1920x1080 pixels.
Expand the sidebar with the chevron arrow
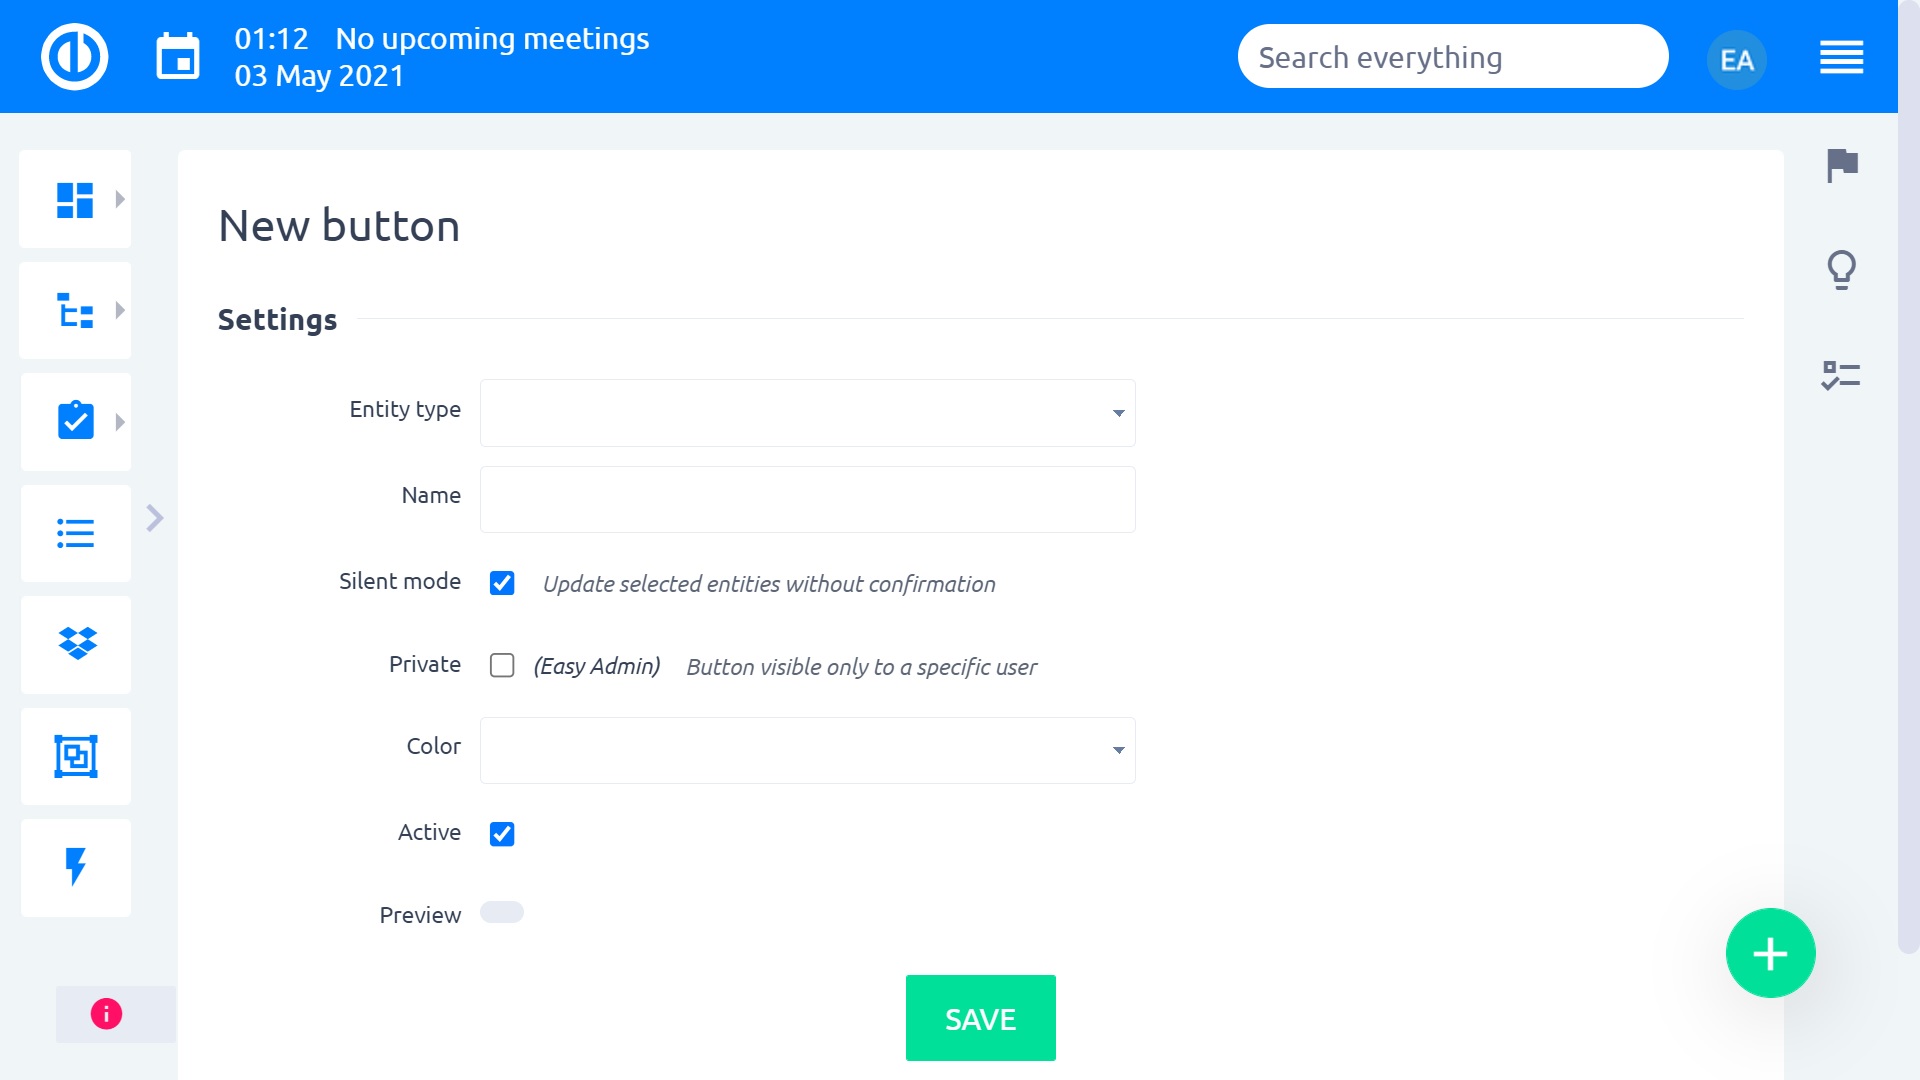tap(155, 518)
